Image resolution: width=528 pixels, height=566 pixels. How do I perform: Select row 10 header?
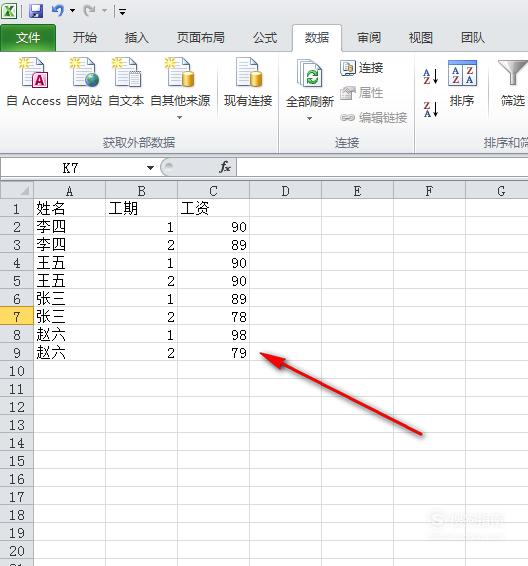[17, 371]
